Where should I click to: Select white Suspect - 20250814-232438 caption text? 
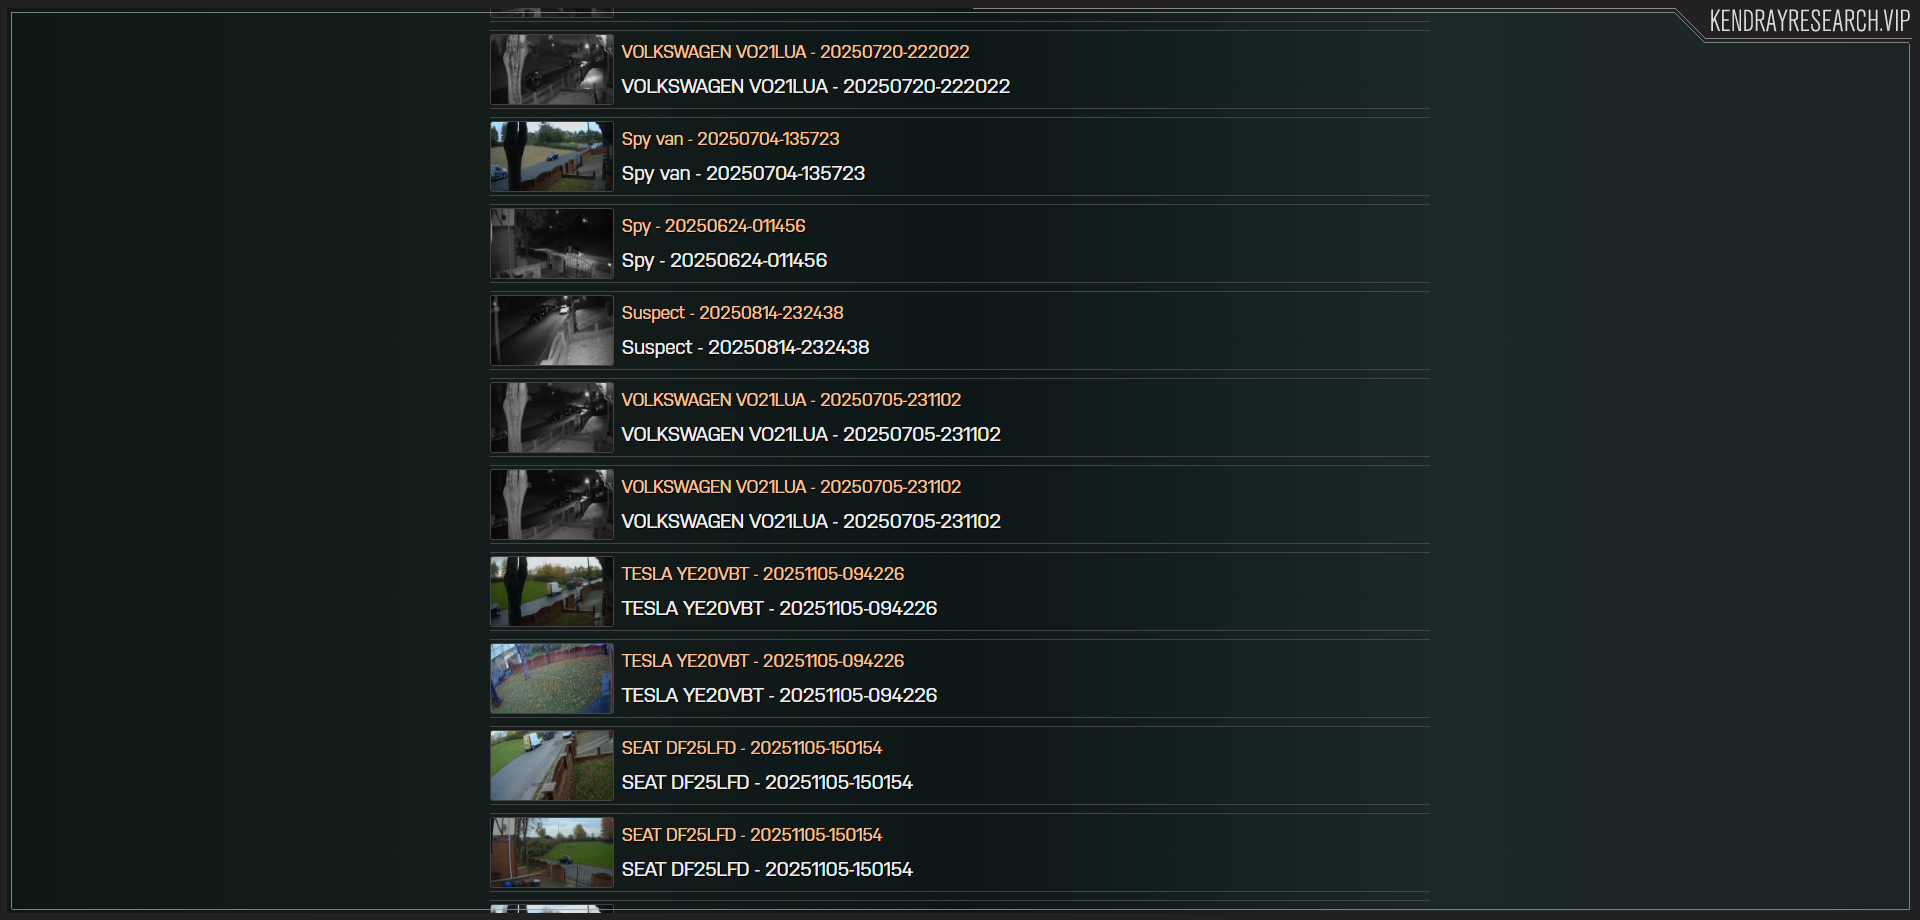745,348
